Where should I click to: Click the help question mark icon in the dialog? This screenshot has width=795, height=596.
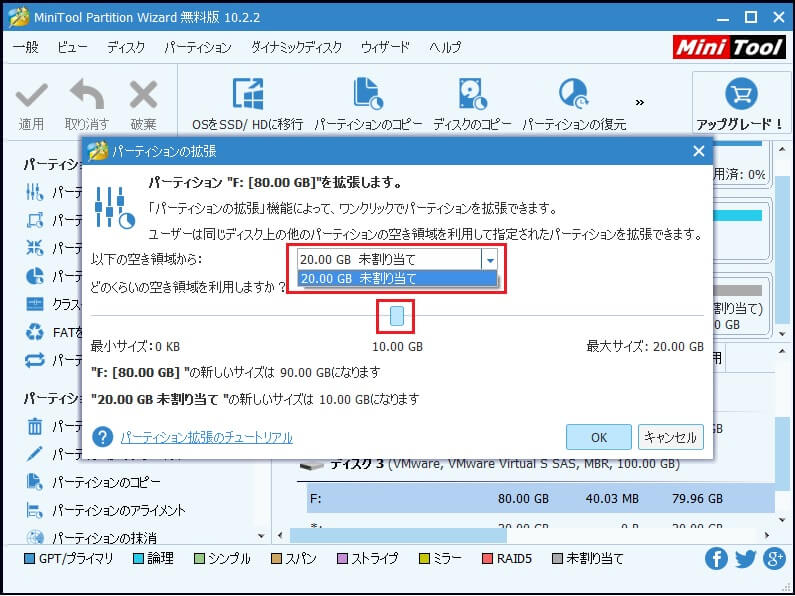click(x=102, y=437)
